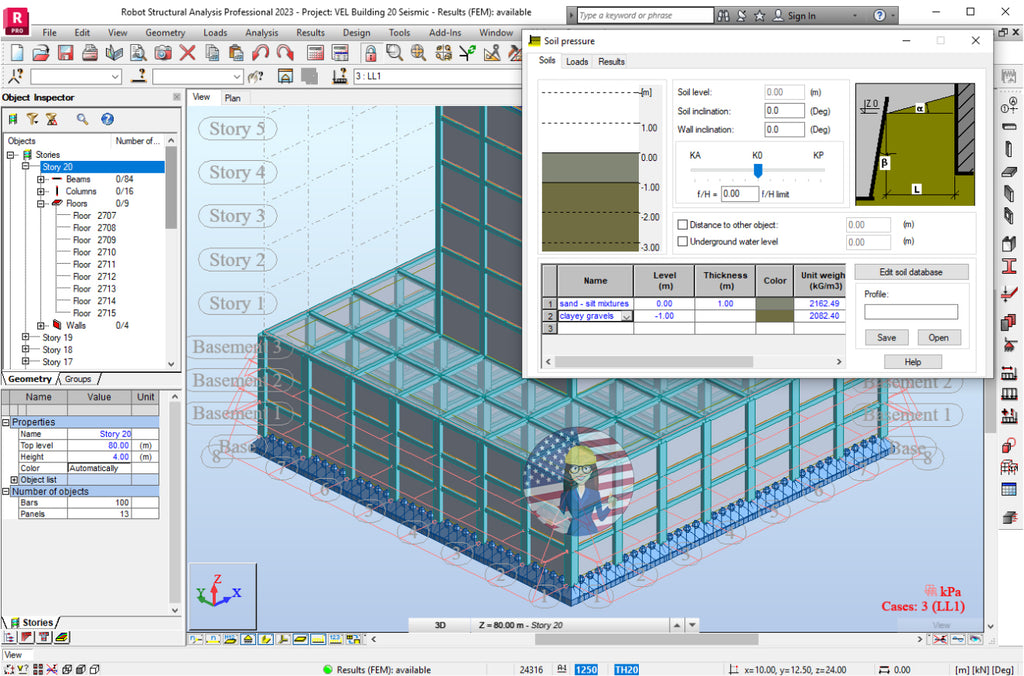Click the Edit soil database button

[913, 271]
